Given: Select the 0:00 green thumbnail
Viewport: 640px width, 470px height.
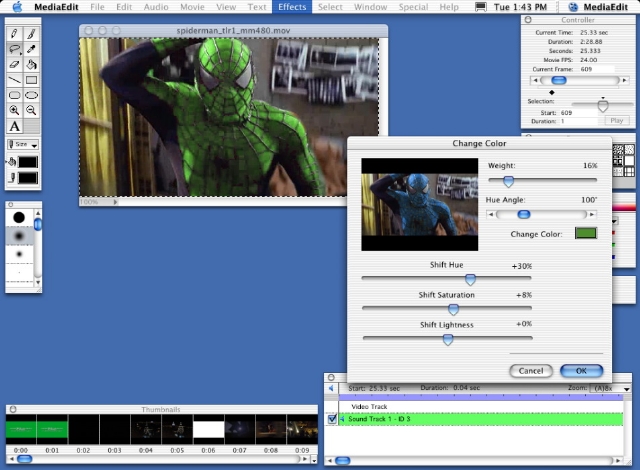Looking at the screenshot, I should tap(21, 429).
